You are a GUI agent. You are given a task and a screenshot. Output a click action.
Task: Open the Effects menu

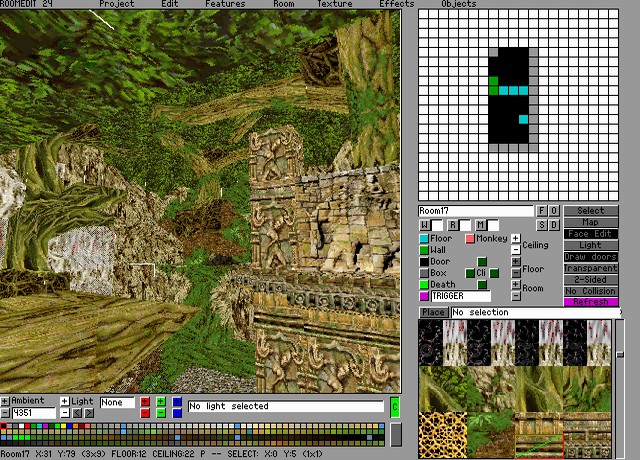[396, 4]
